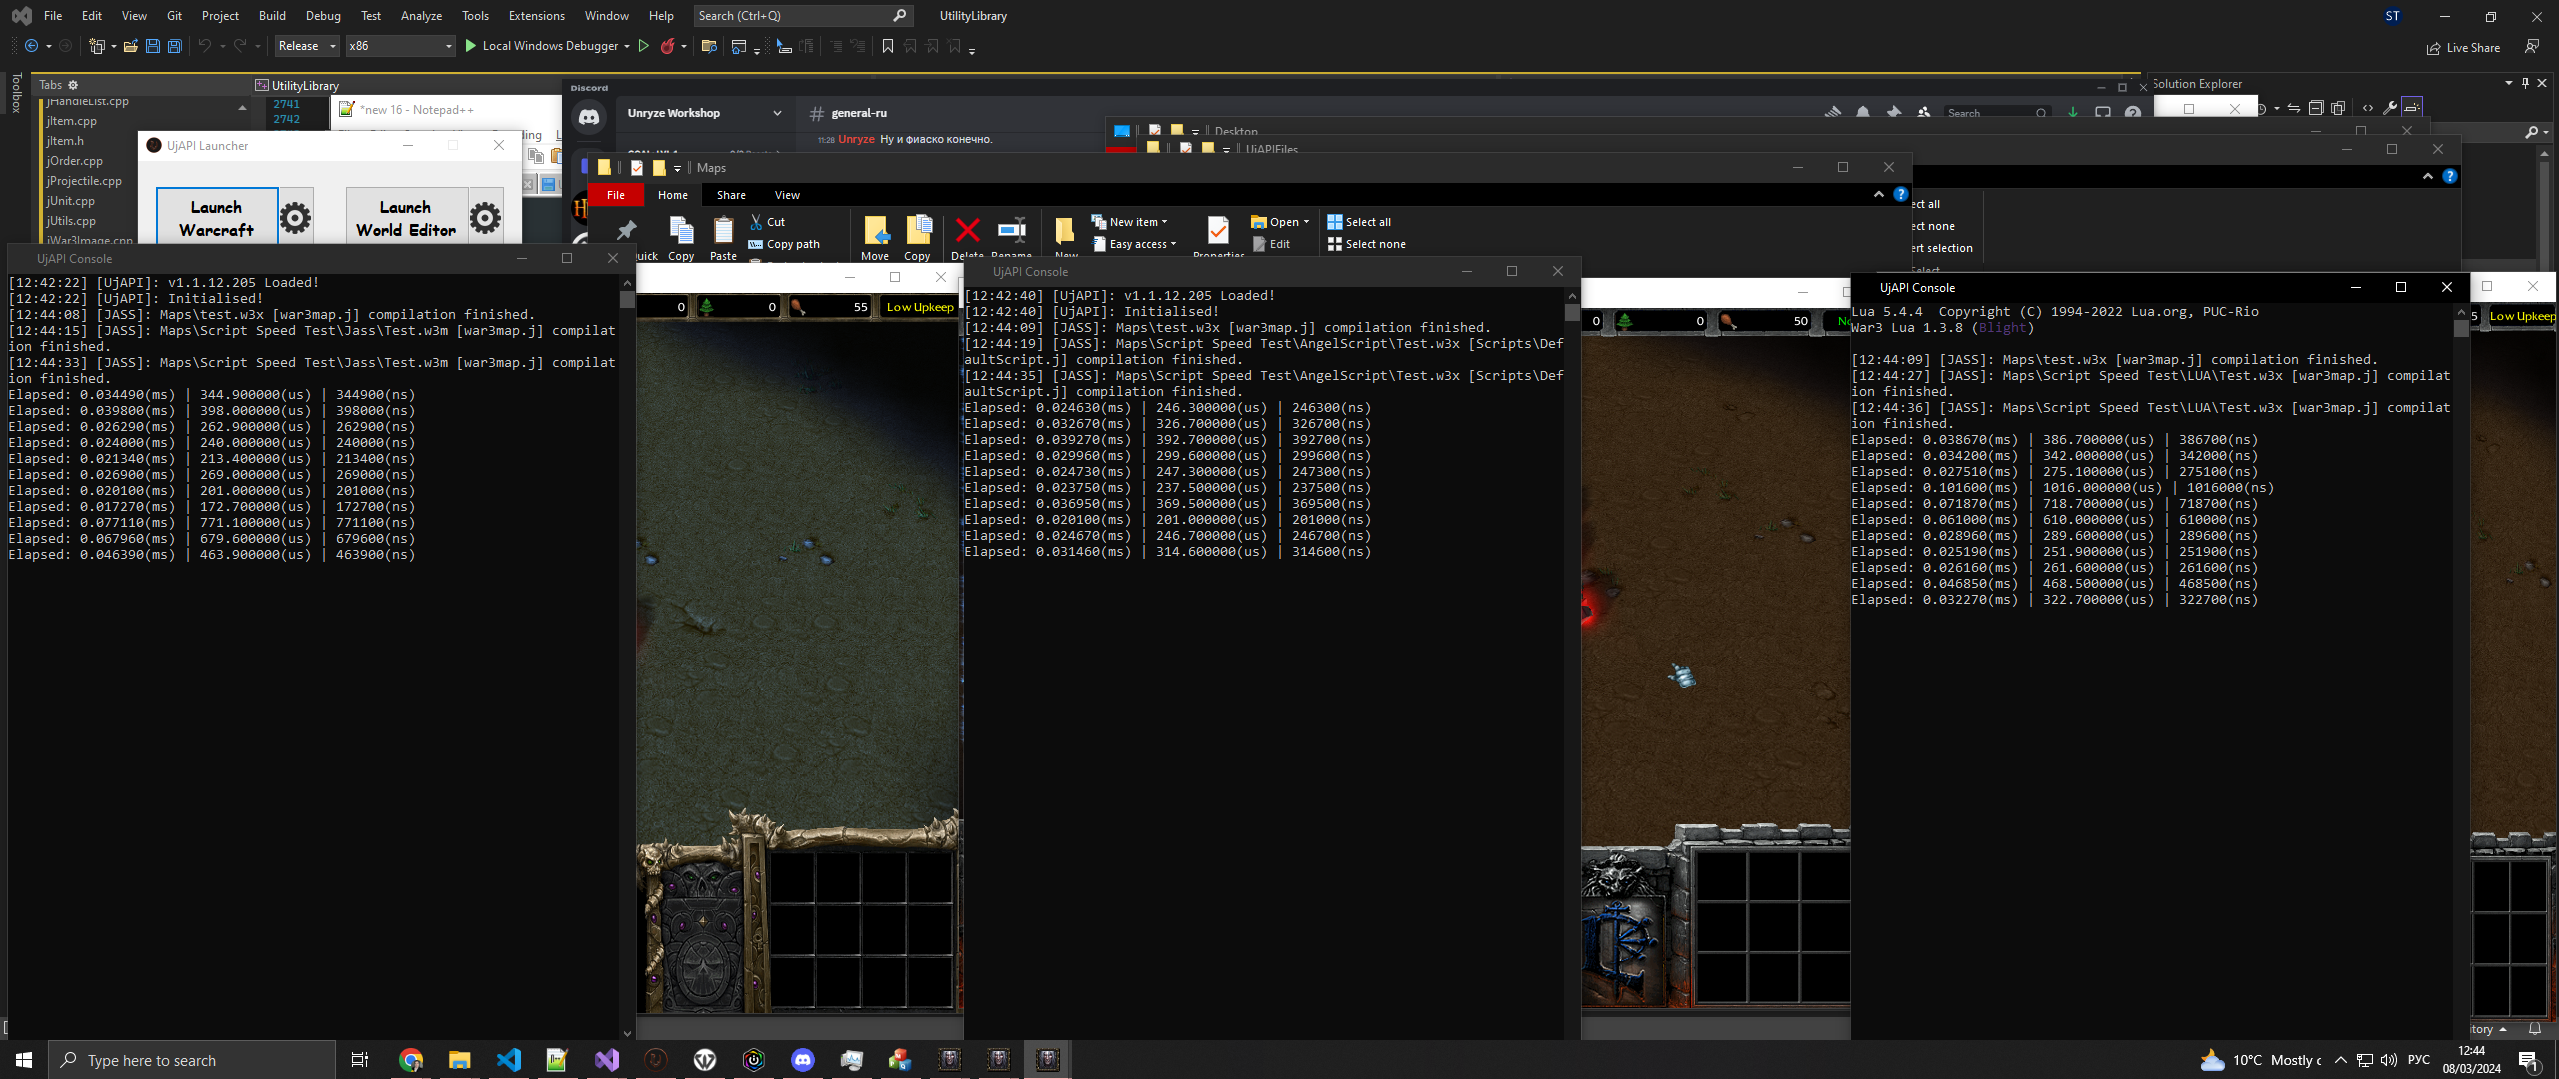Open jOrder.cpp in the tabs list
This screenshot has width=2559, height=1079.
75,161
